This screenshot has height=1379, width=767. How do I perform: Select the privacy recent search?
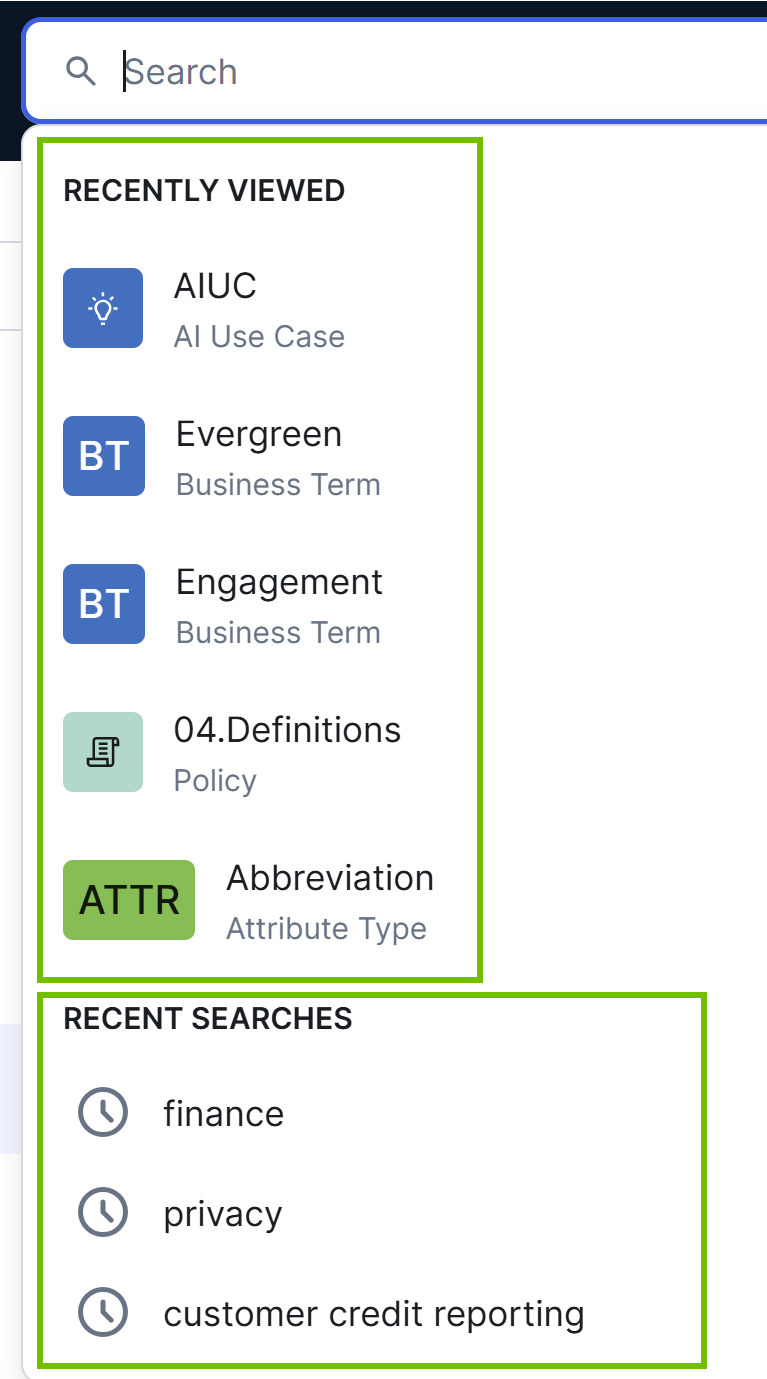pyautogui.click(x=222, y=1212)
